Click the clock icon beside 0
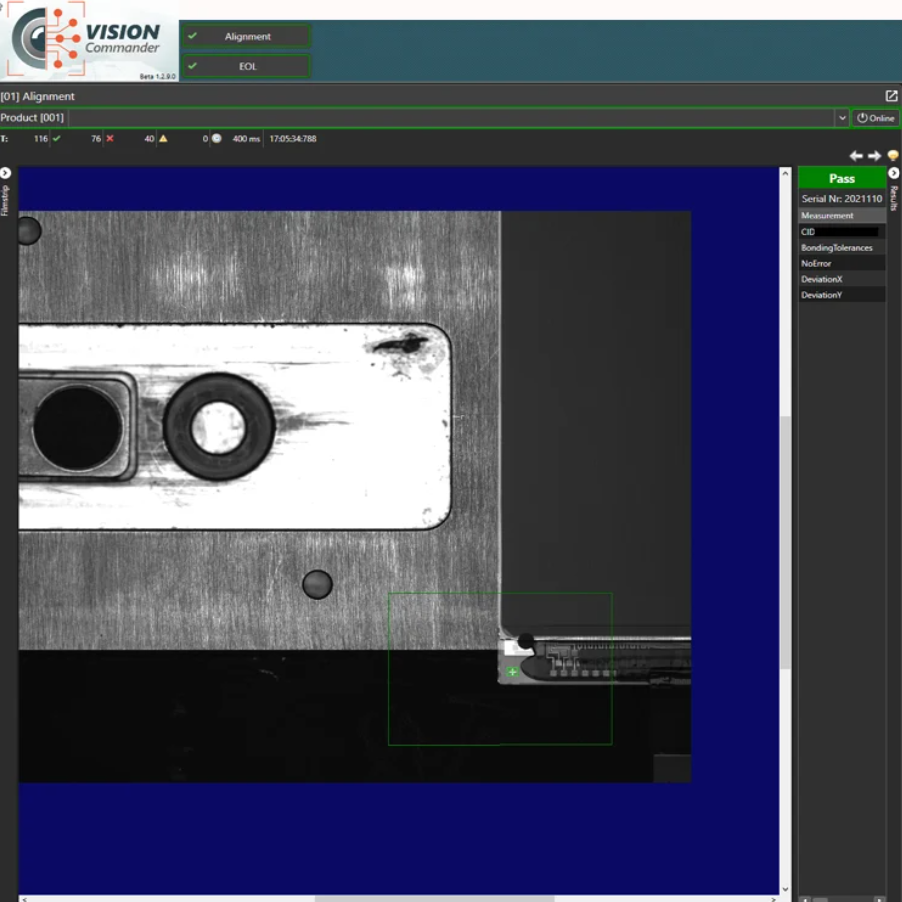Viewport: 902px width, 902px height. [x=217, y=139]
